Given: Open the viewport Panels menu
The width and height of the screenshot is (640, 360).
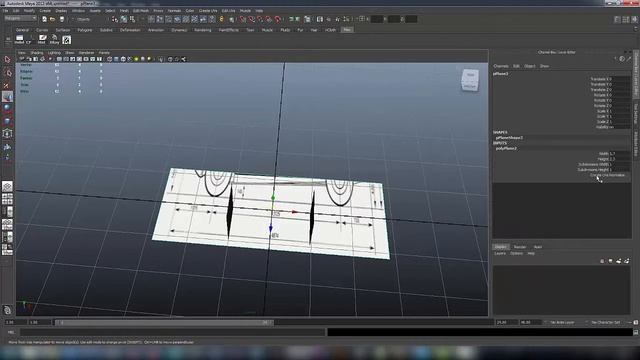Looking at the screenshot, I should point(104,53).
